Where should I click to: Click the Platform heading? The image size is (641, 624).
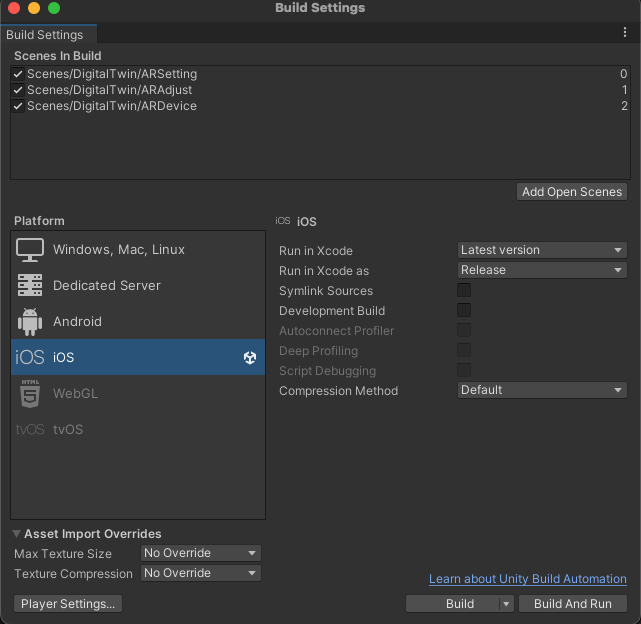coord(39,221)
